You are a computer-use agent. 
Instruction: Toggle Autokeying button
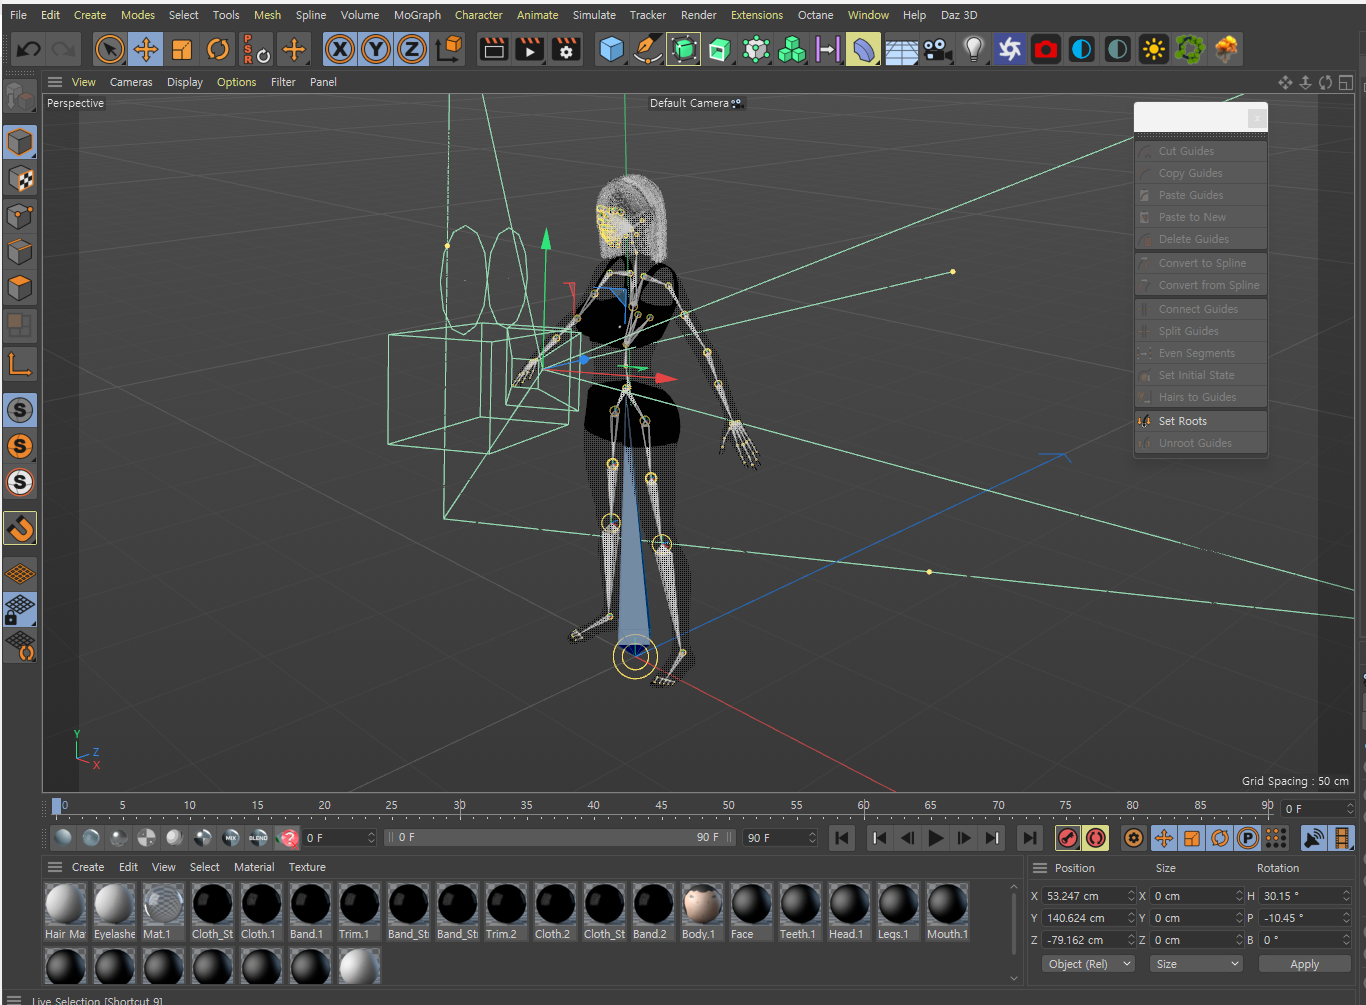point(1096,838)
